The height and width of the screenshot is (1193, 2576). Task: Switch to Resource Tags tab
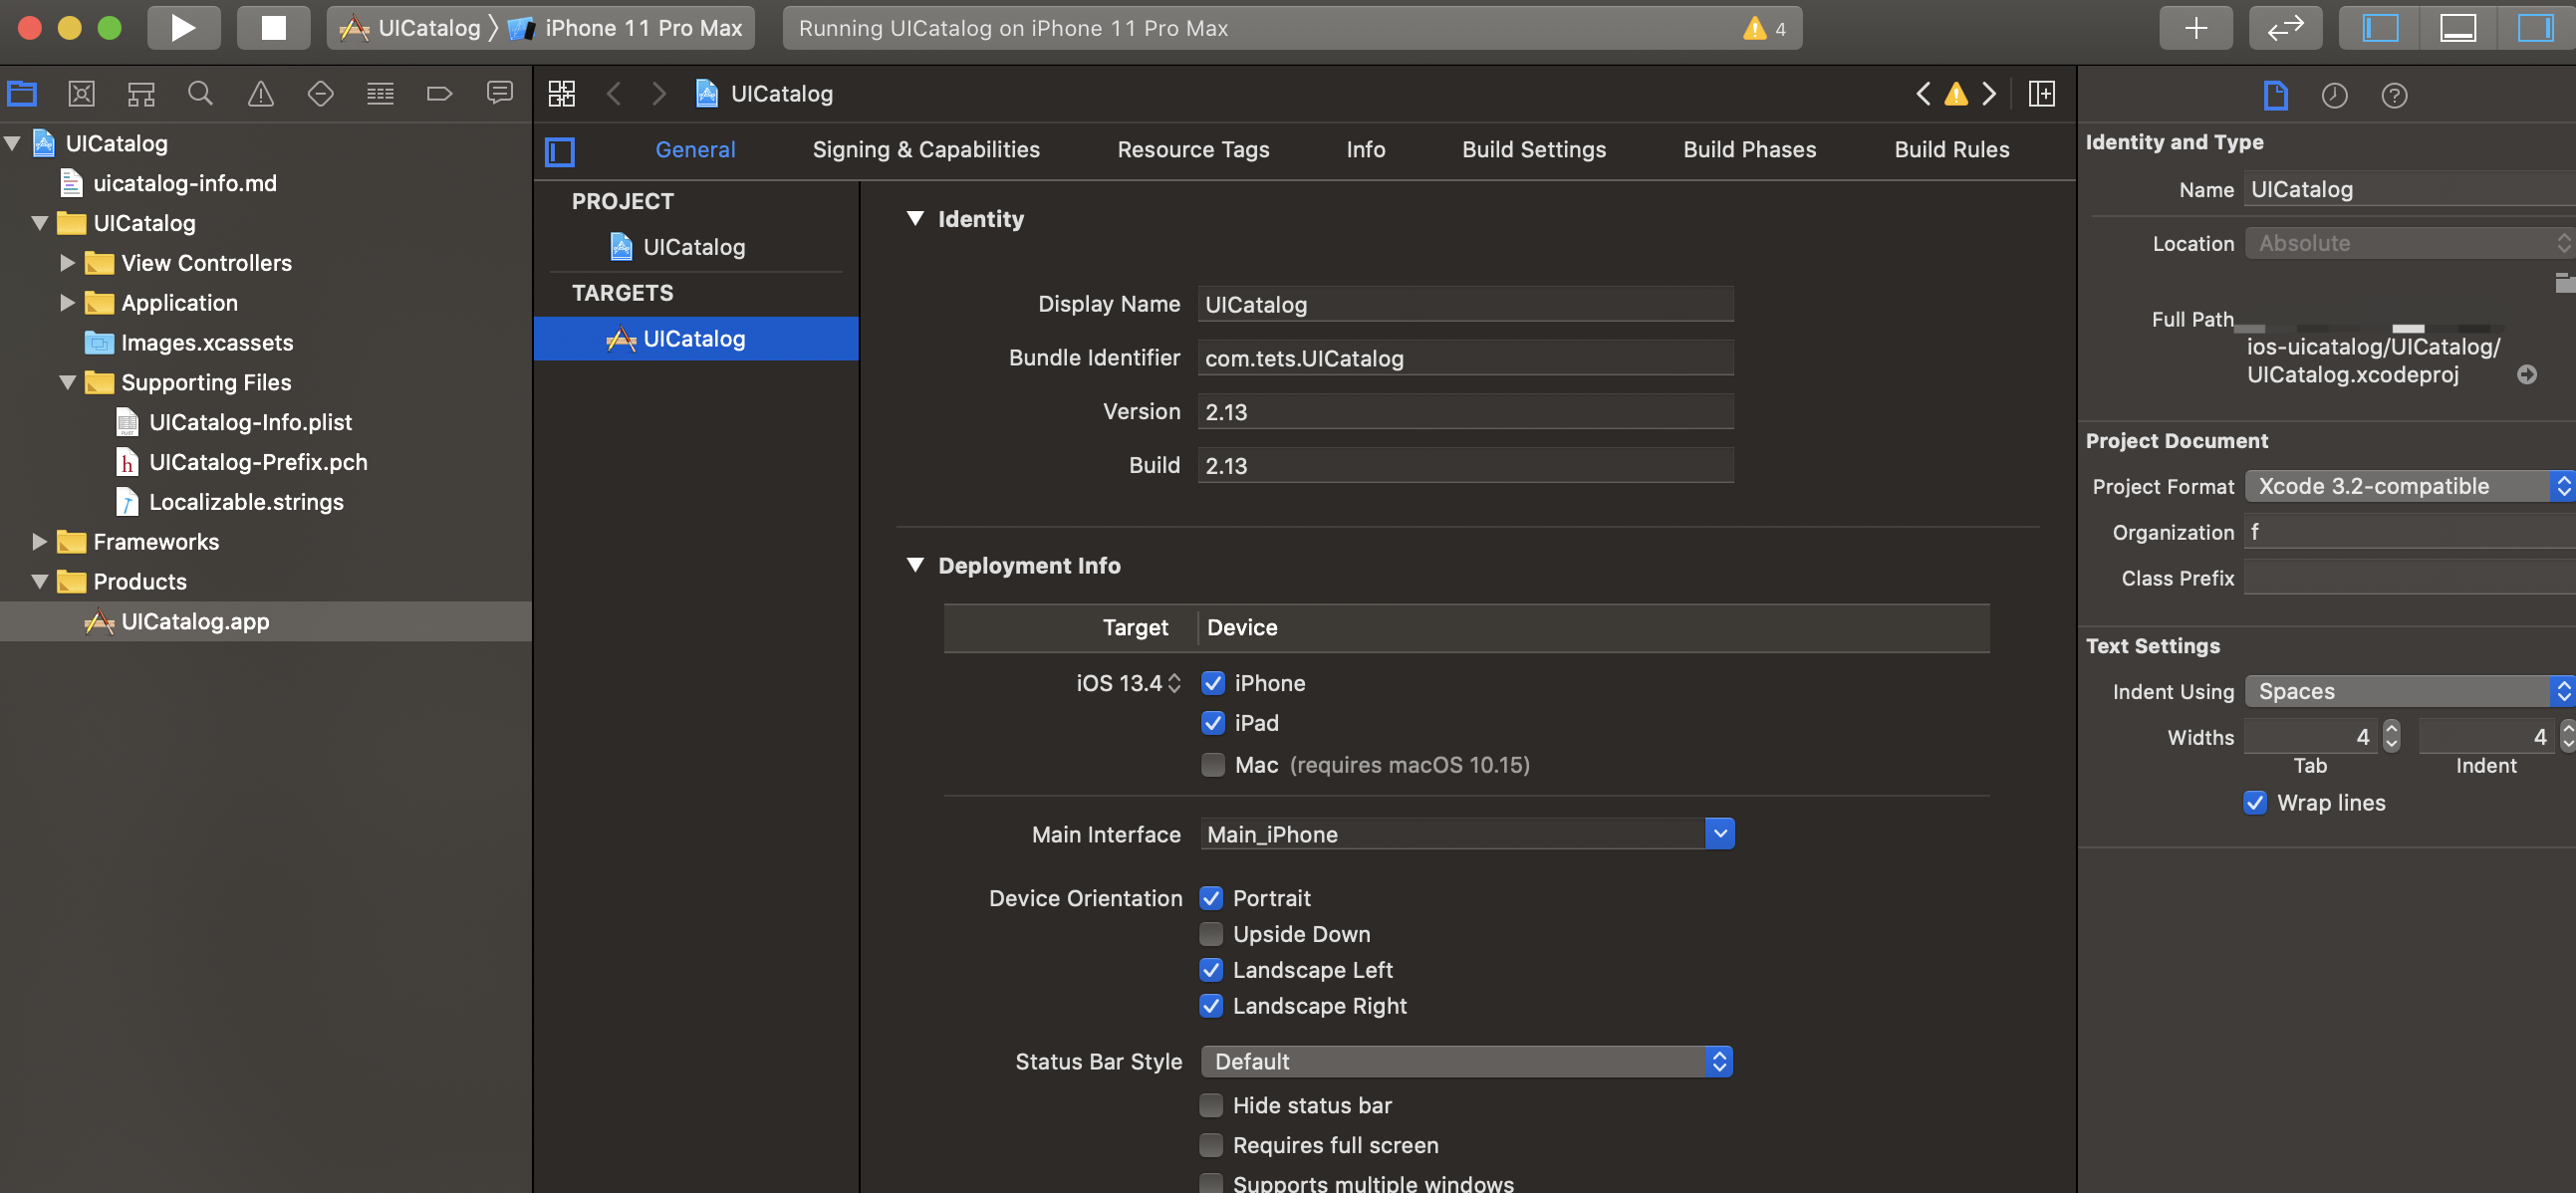(1193, 149)
